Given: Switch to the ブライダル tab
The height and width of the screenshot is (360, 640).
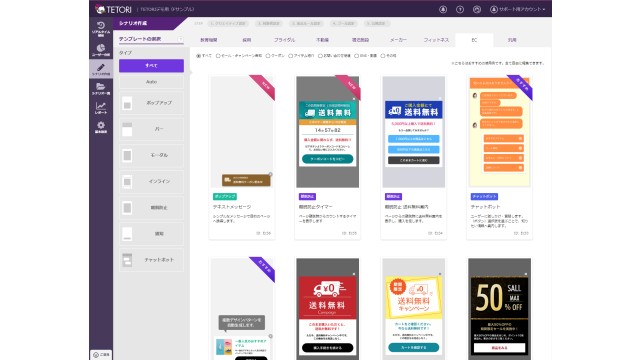Looking at the screenshot, I should coord(284,40).
